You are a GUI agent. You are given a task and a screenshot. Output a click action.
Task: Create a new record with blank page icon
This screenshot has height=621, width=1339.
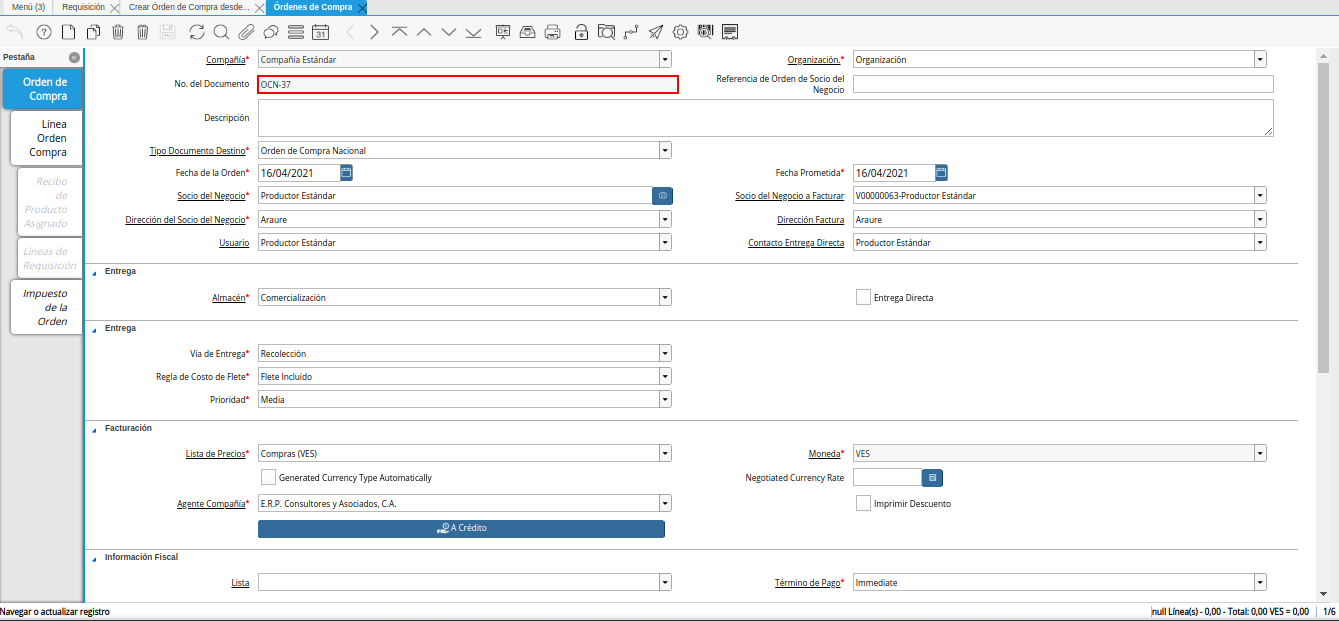click(69, 32)
